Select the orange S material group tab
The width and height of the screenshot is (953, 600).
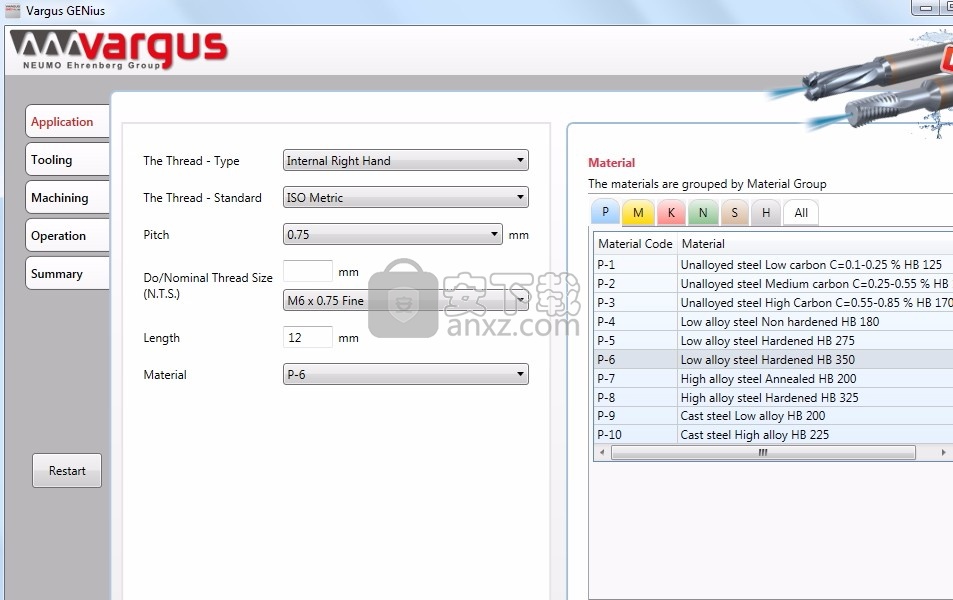734,213
